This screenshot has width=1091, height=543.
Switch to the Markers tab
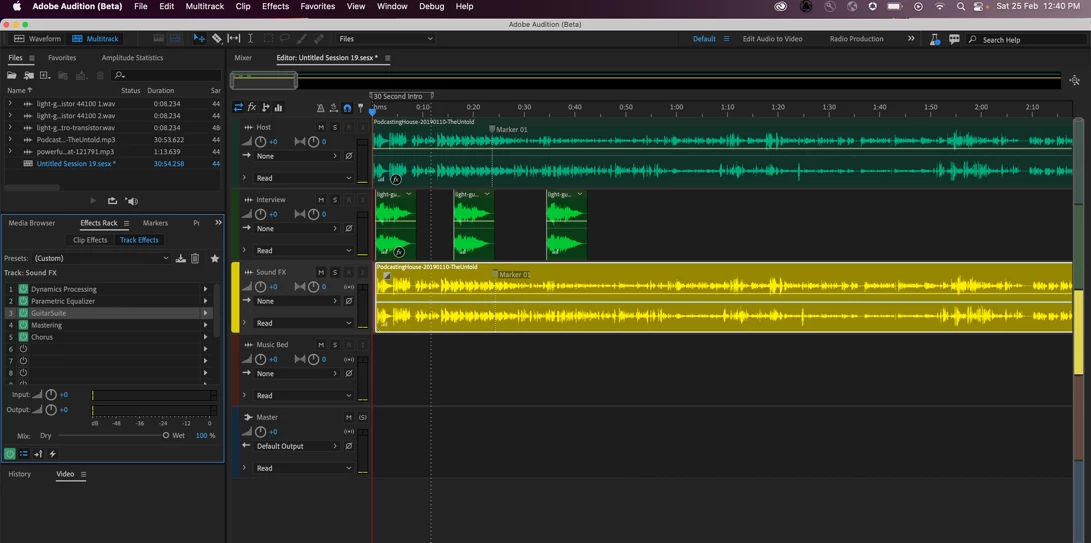(x=155, y=223)
